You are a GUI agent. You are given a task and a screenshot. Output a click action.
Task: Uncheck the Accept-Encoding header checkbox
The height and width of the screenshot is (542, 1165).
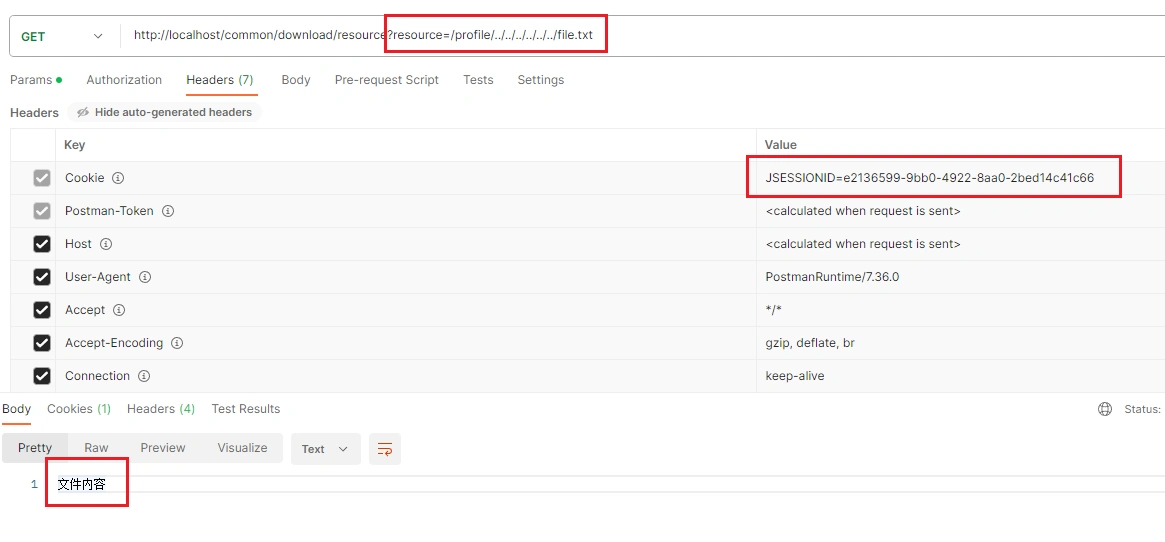click(x=42, y=343)
